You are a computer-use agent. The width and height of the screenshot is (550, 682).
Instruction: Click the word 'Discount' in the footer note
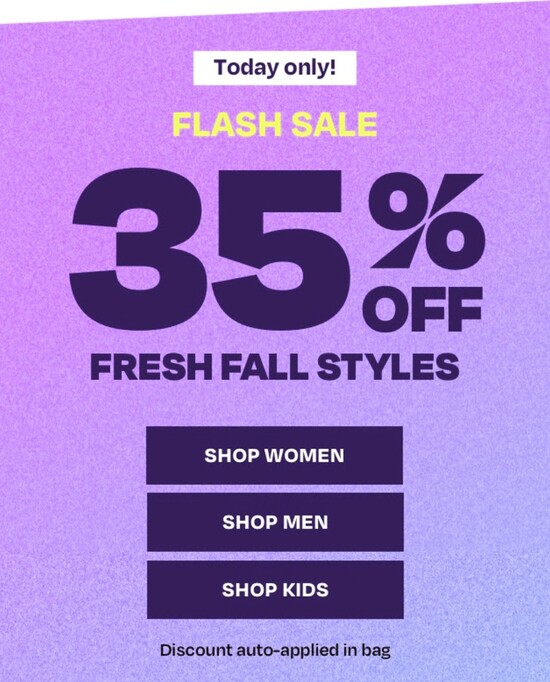(196, 650)
